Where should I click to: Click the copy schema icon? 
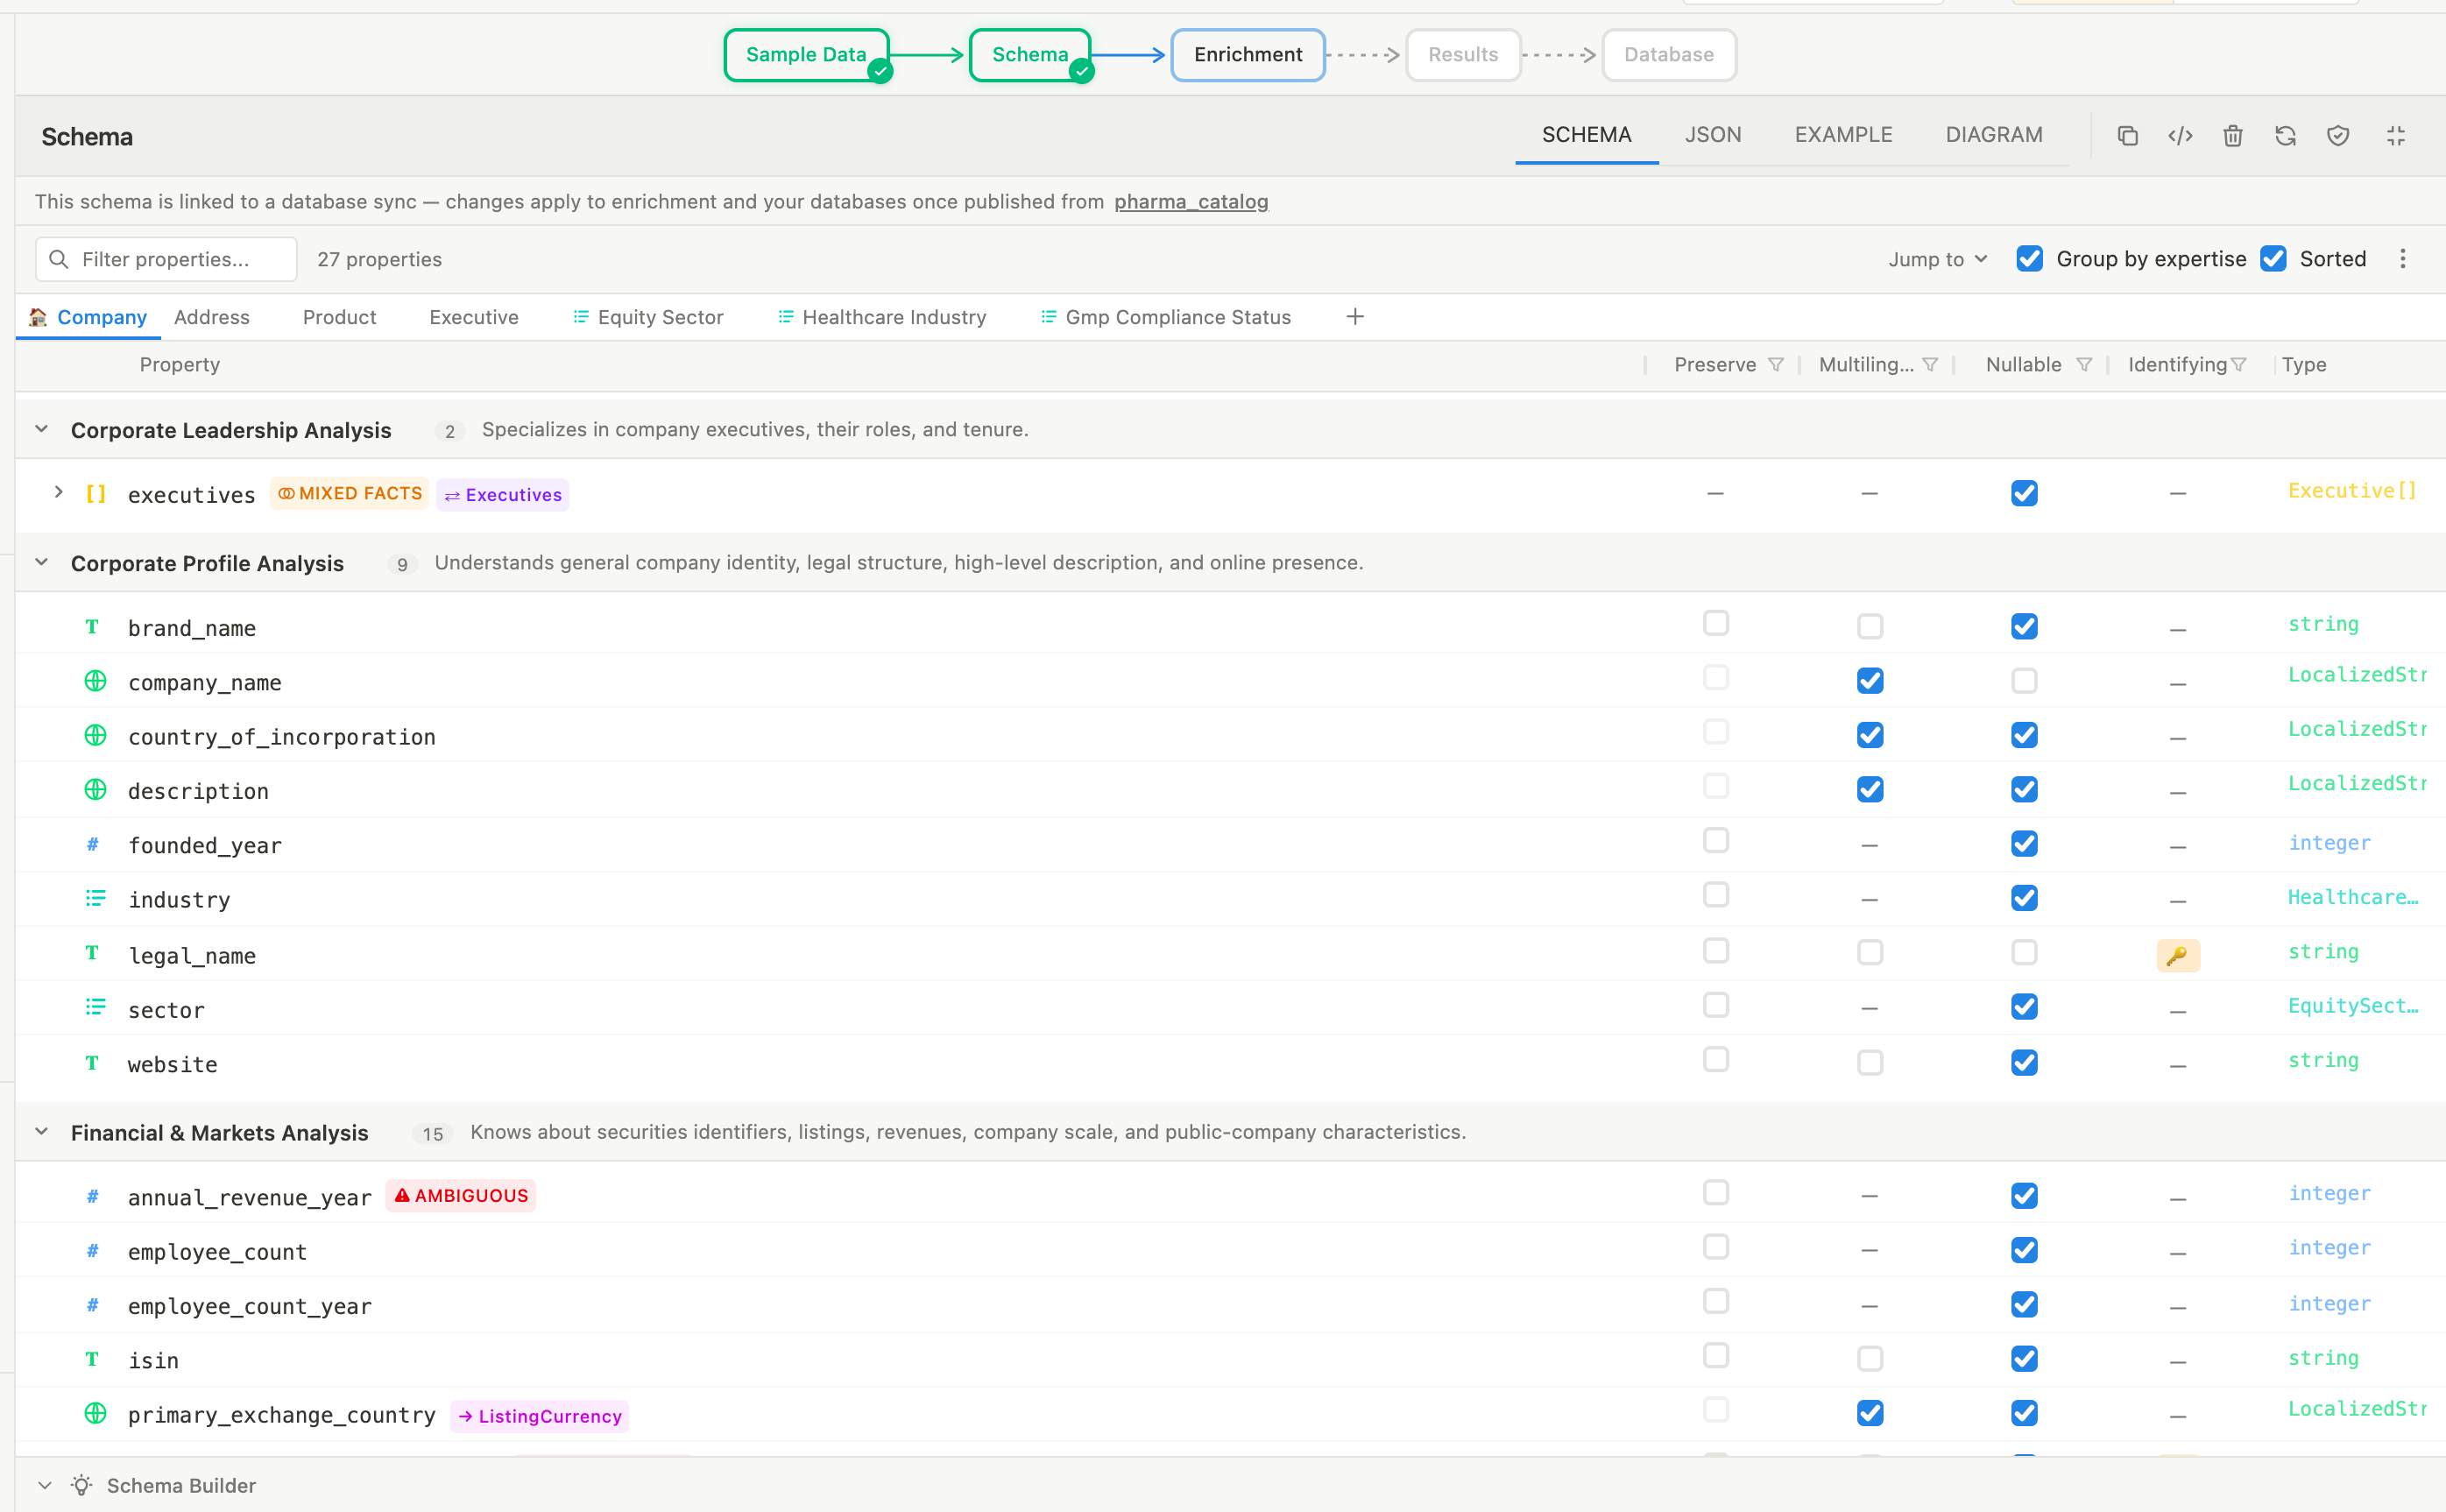(x=2127, y=135)
